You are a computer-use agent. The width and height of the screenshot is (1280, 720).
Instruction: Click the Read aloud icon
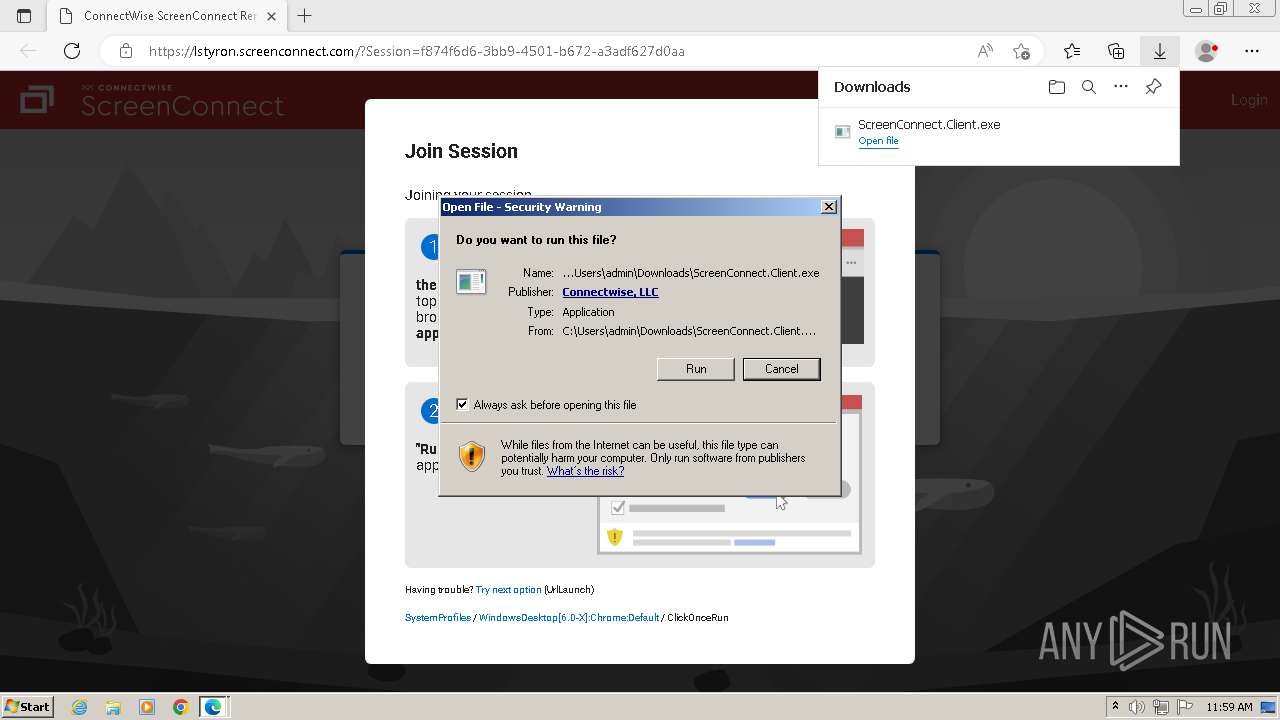point(985,51)
